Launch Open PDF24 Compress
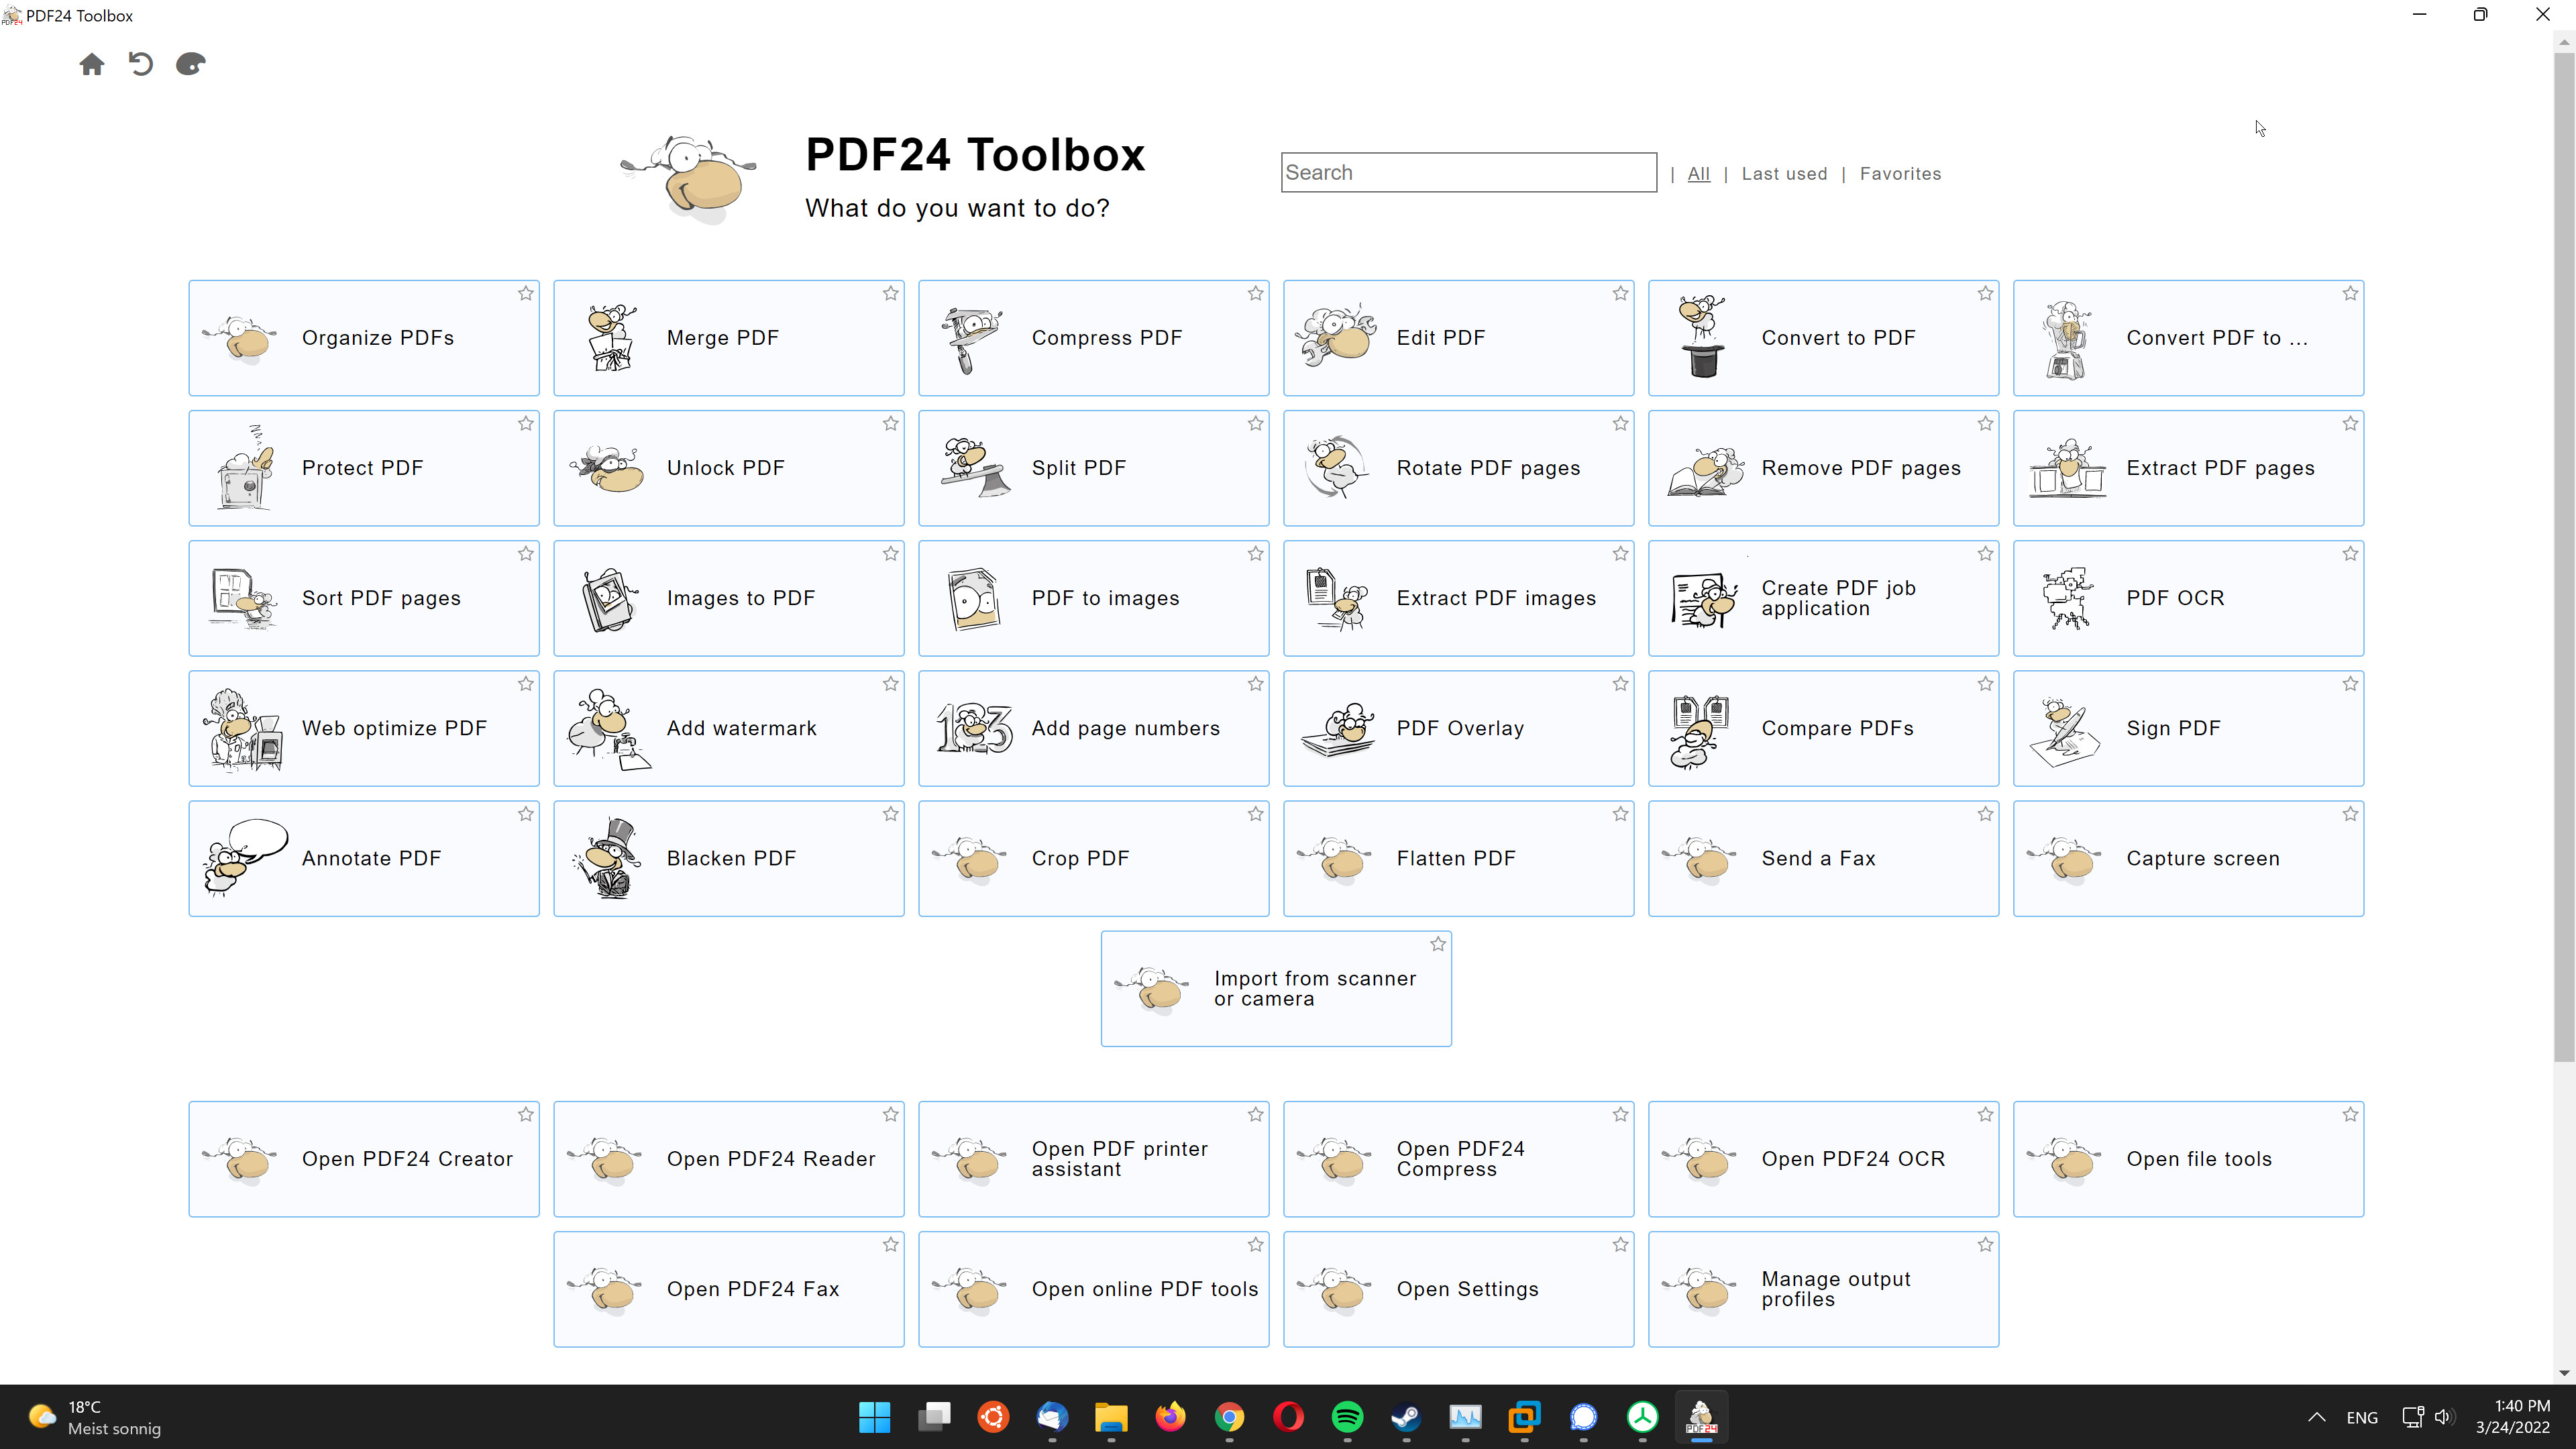Viewport: 2576px width, 1449px height. coord(1459,1159)
